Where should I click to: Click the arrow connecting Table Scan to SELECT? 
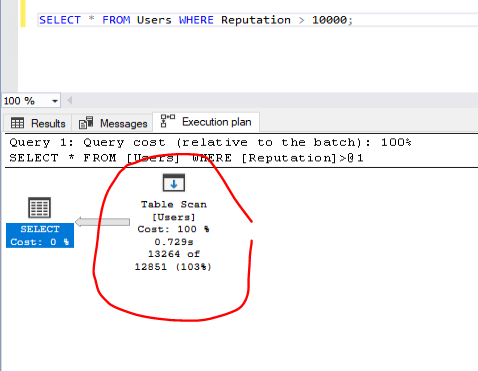pyautogui.click(x=102, y=222)
